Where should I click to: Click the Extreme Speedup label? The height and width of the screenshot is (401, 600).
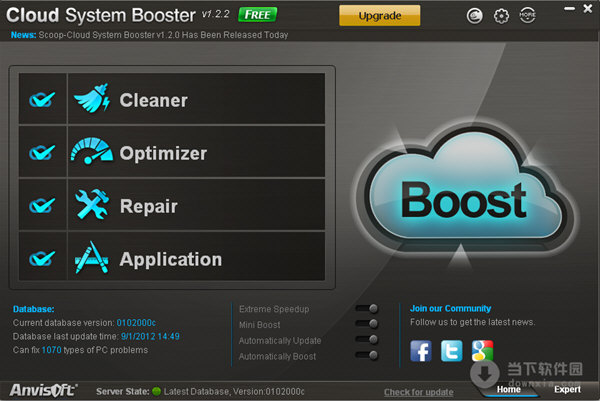[x=274, y=309]
